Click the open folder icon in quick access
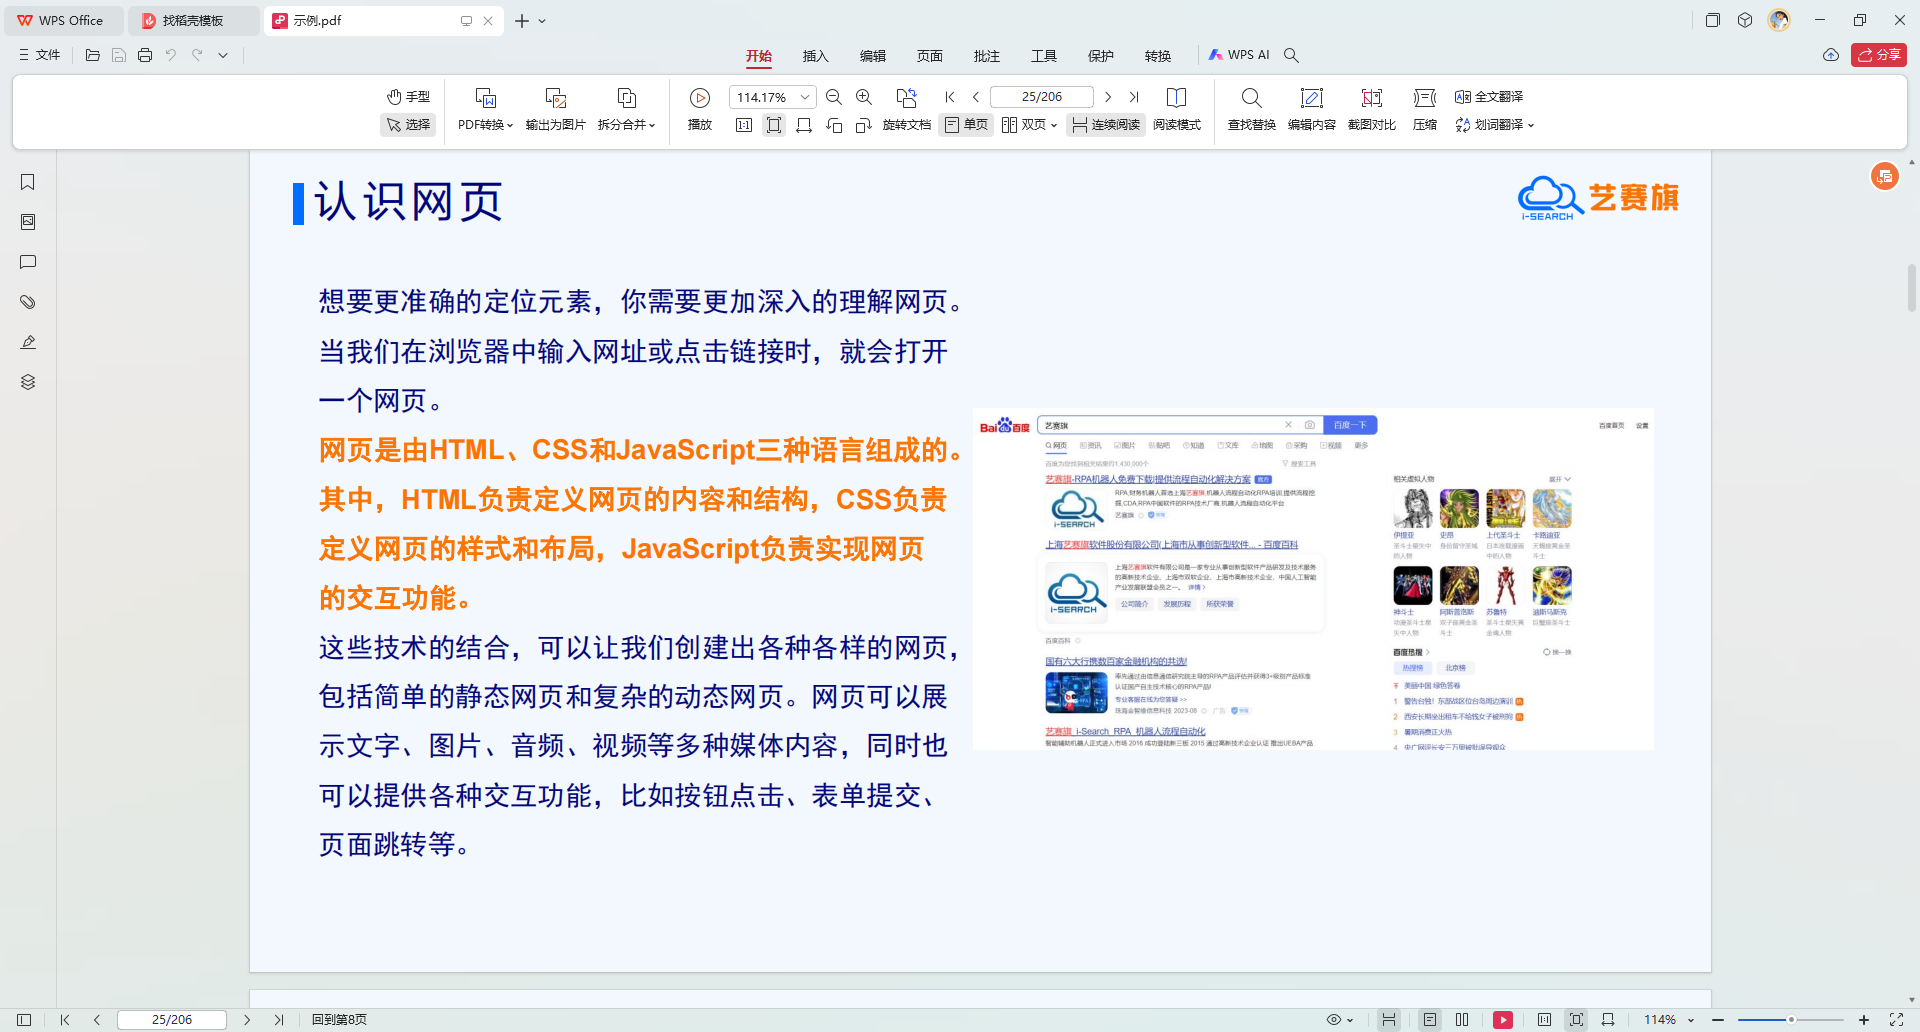This screenshot has height=1032, width=1920. coord(93,55)
